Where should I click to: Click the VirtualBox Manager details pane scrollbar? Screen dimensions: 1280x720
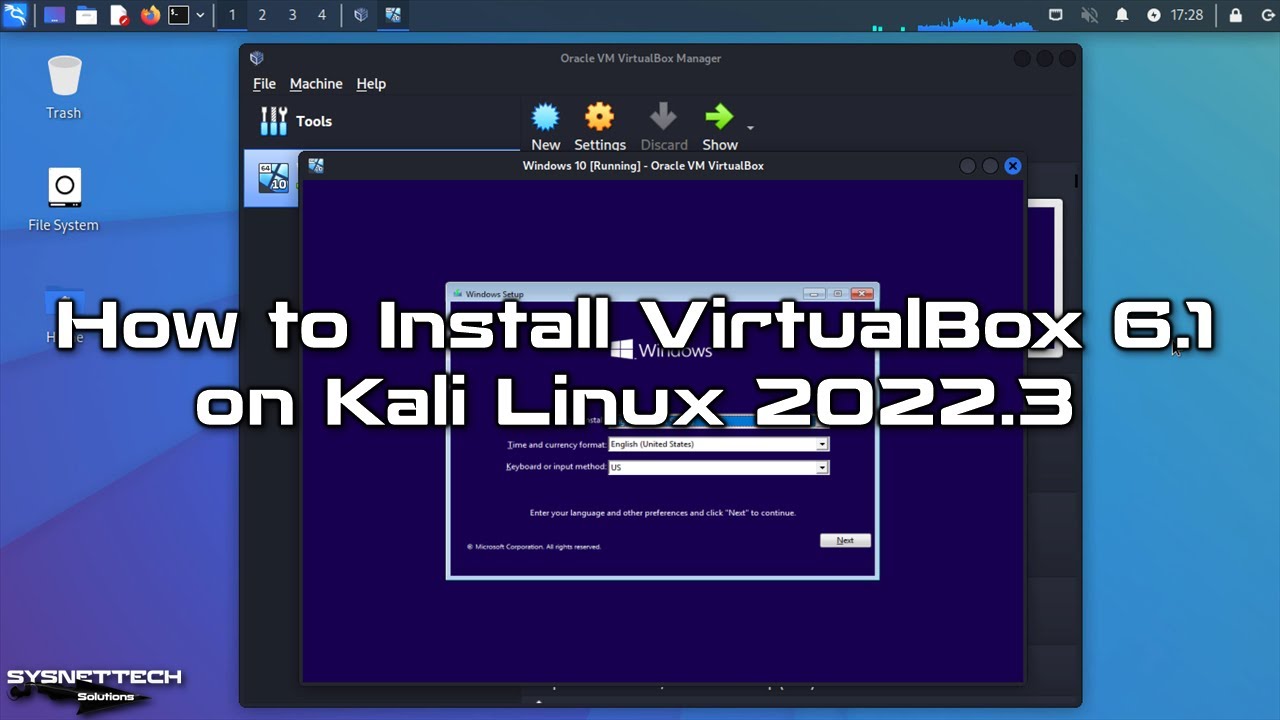coord(1076,181)
